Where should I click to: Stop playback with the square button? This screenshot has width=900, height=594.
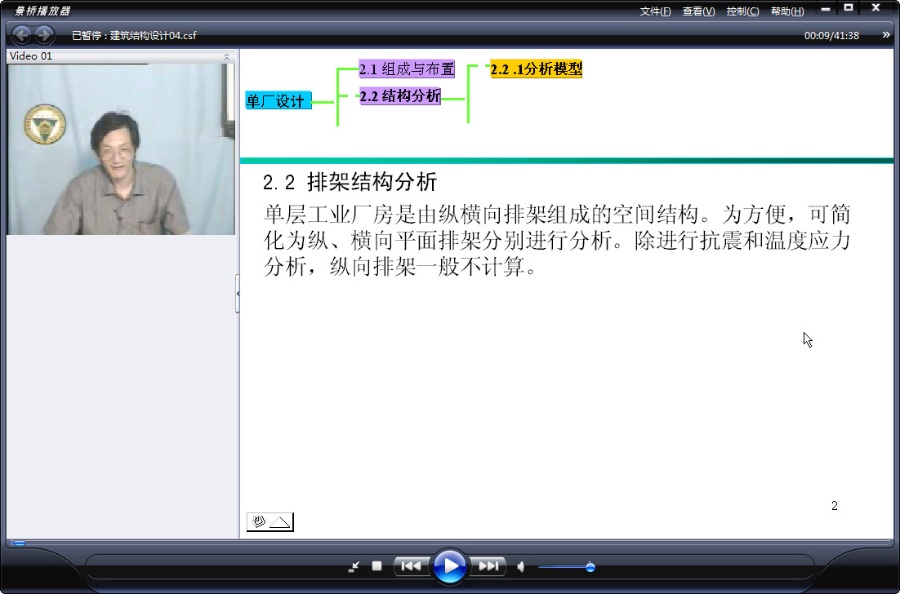[377, 566]
